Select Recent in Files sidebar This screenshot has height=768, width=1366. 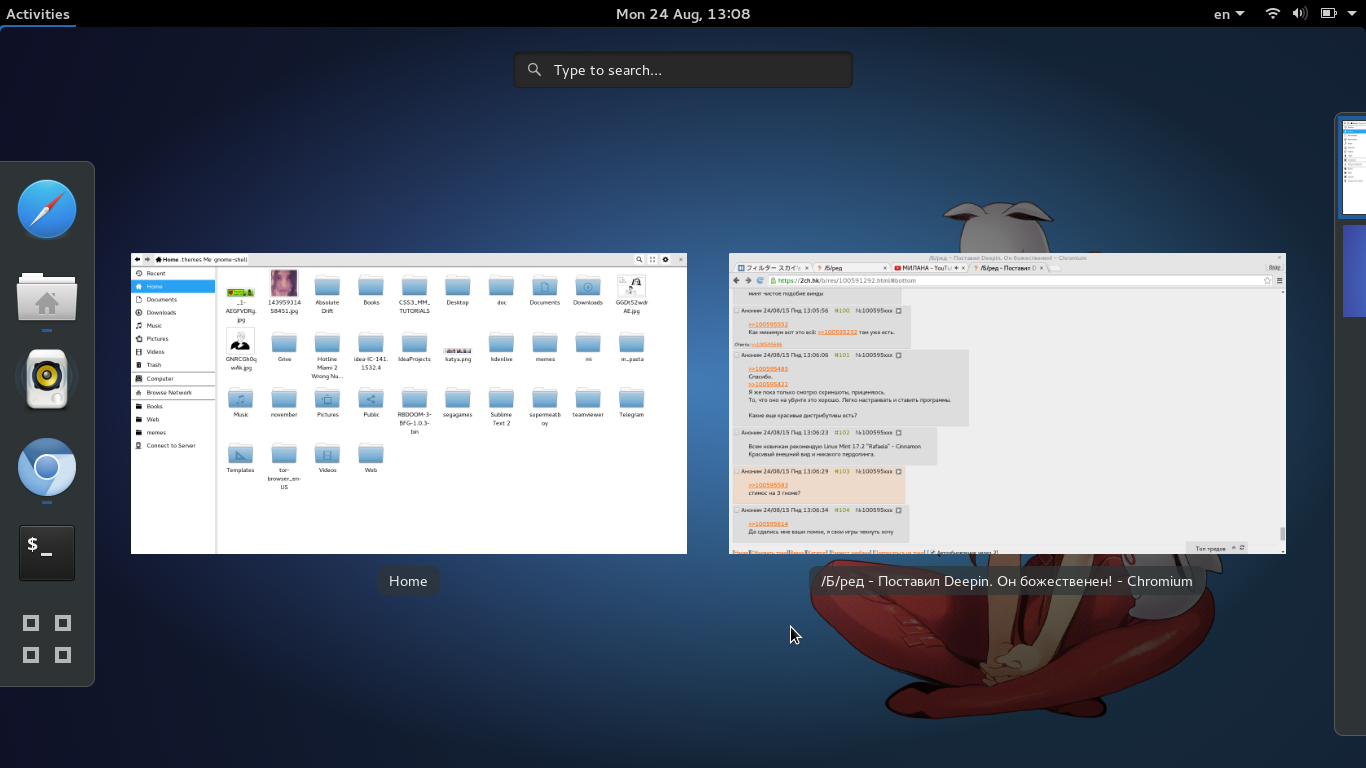point(173,273)
